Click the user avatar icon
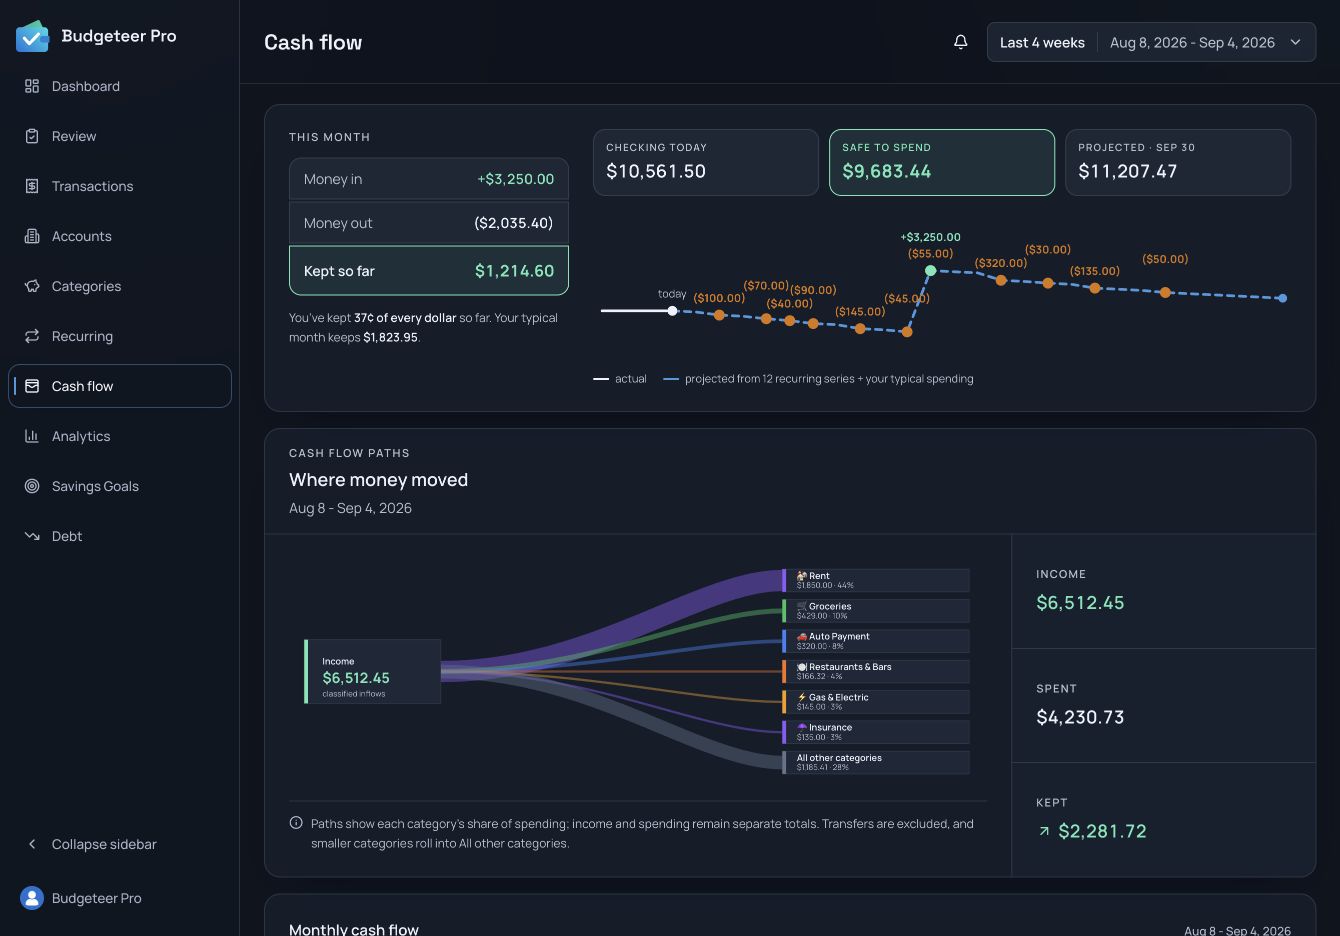The height and width of the screenshot is (936, 1340). click(32, 898)
